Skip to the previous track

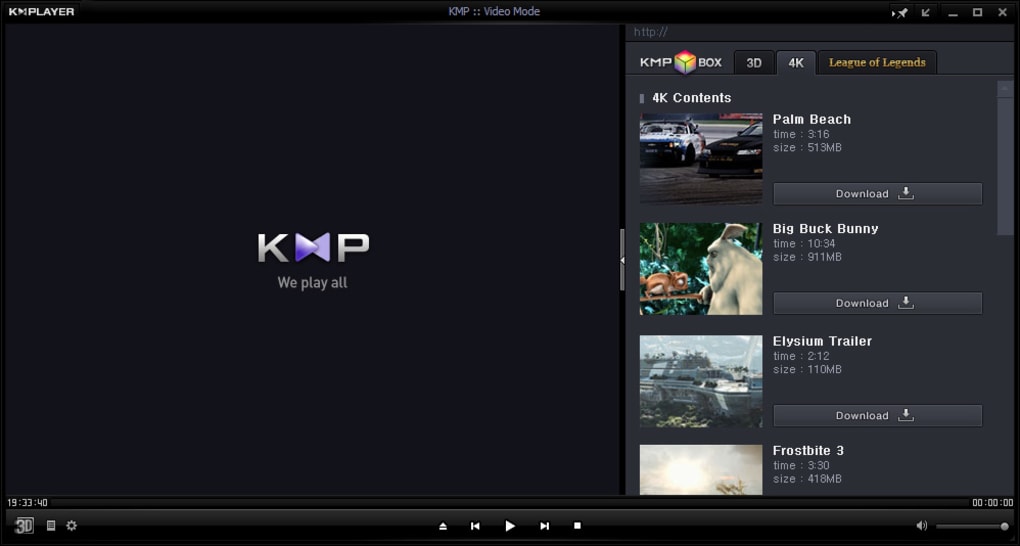[x=475, y=526]
